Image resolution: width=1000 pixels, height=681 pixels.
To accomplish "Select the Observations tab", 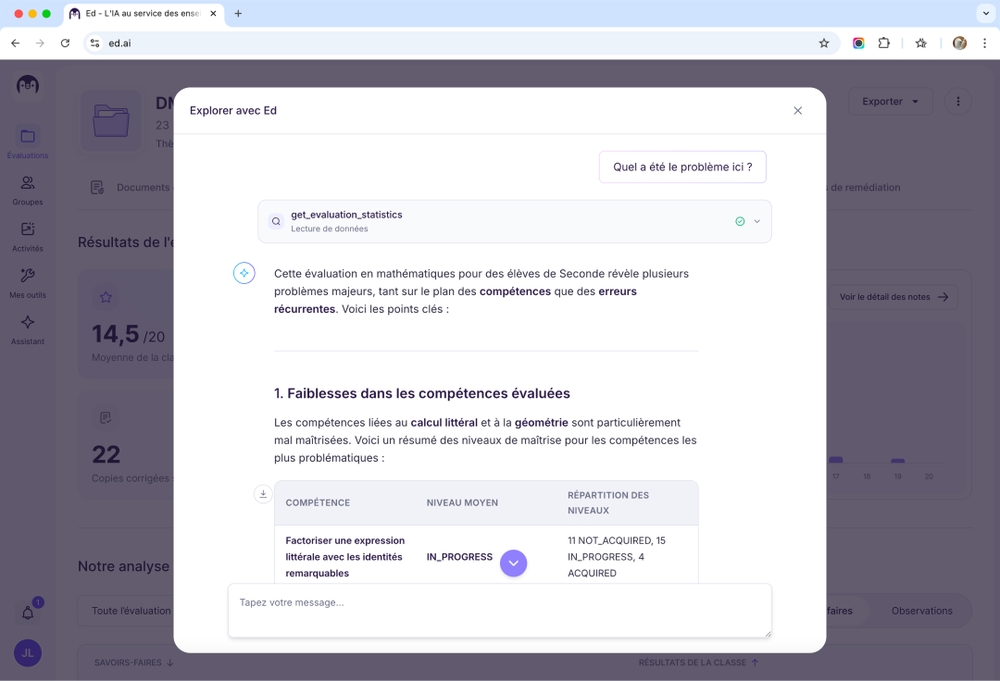I will click(x=922, y=610).
